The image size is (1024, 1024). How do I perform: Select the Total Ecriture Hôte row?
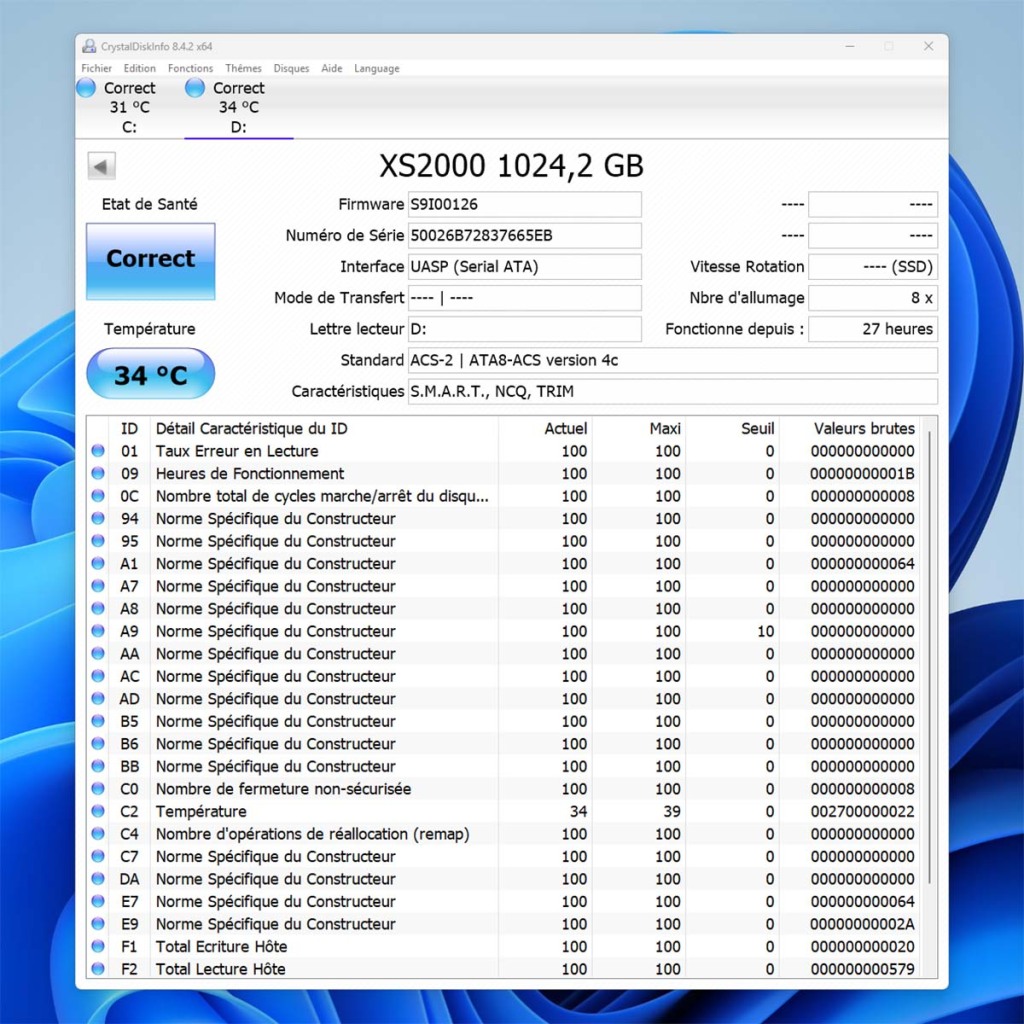pos(504,946)
